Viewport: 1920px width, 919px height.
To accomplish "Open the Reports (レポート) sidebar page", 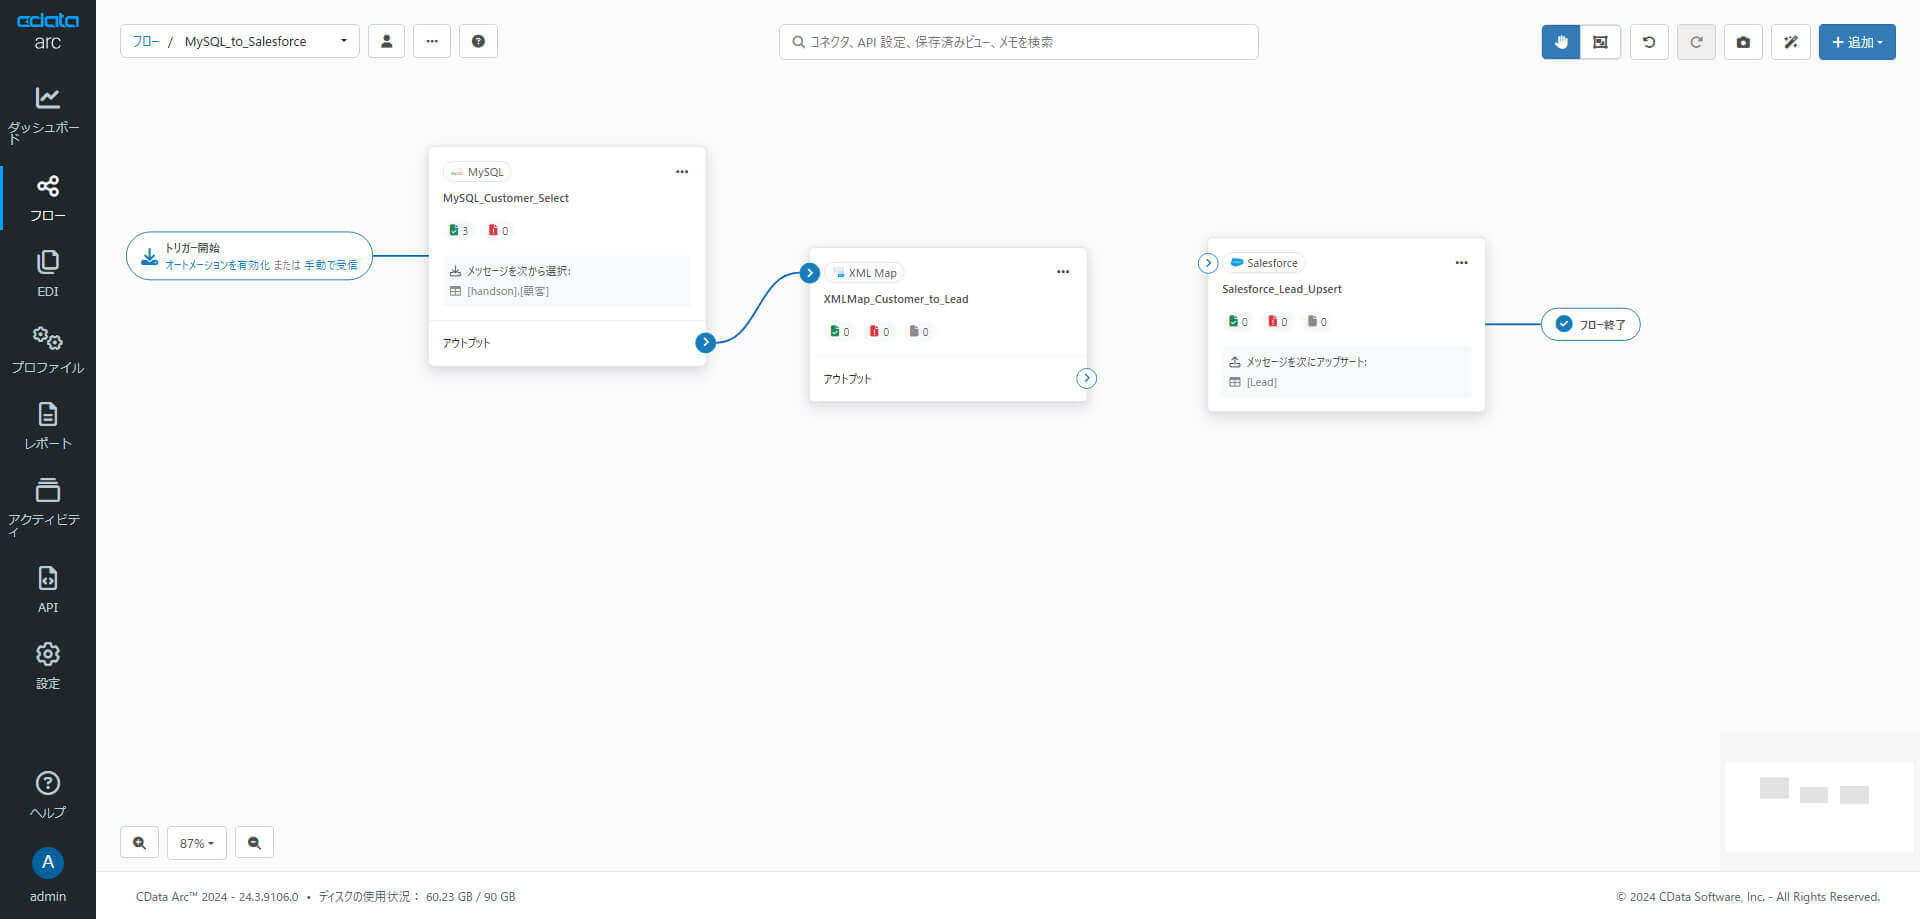I will [47, 426].
